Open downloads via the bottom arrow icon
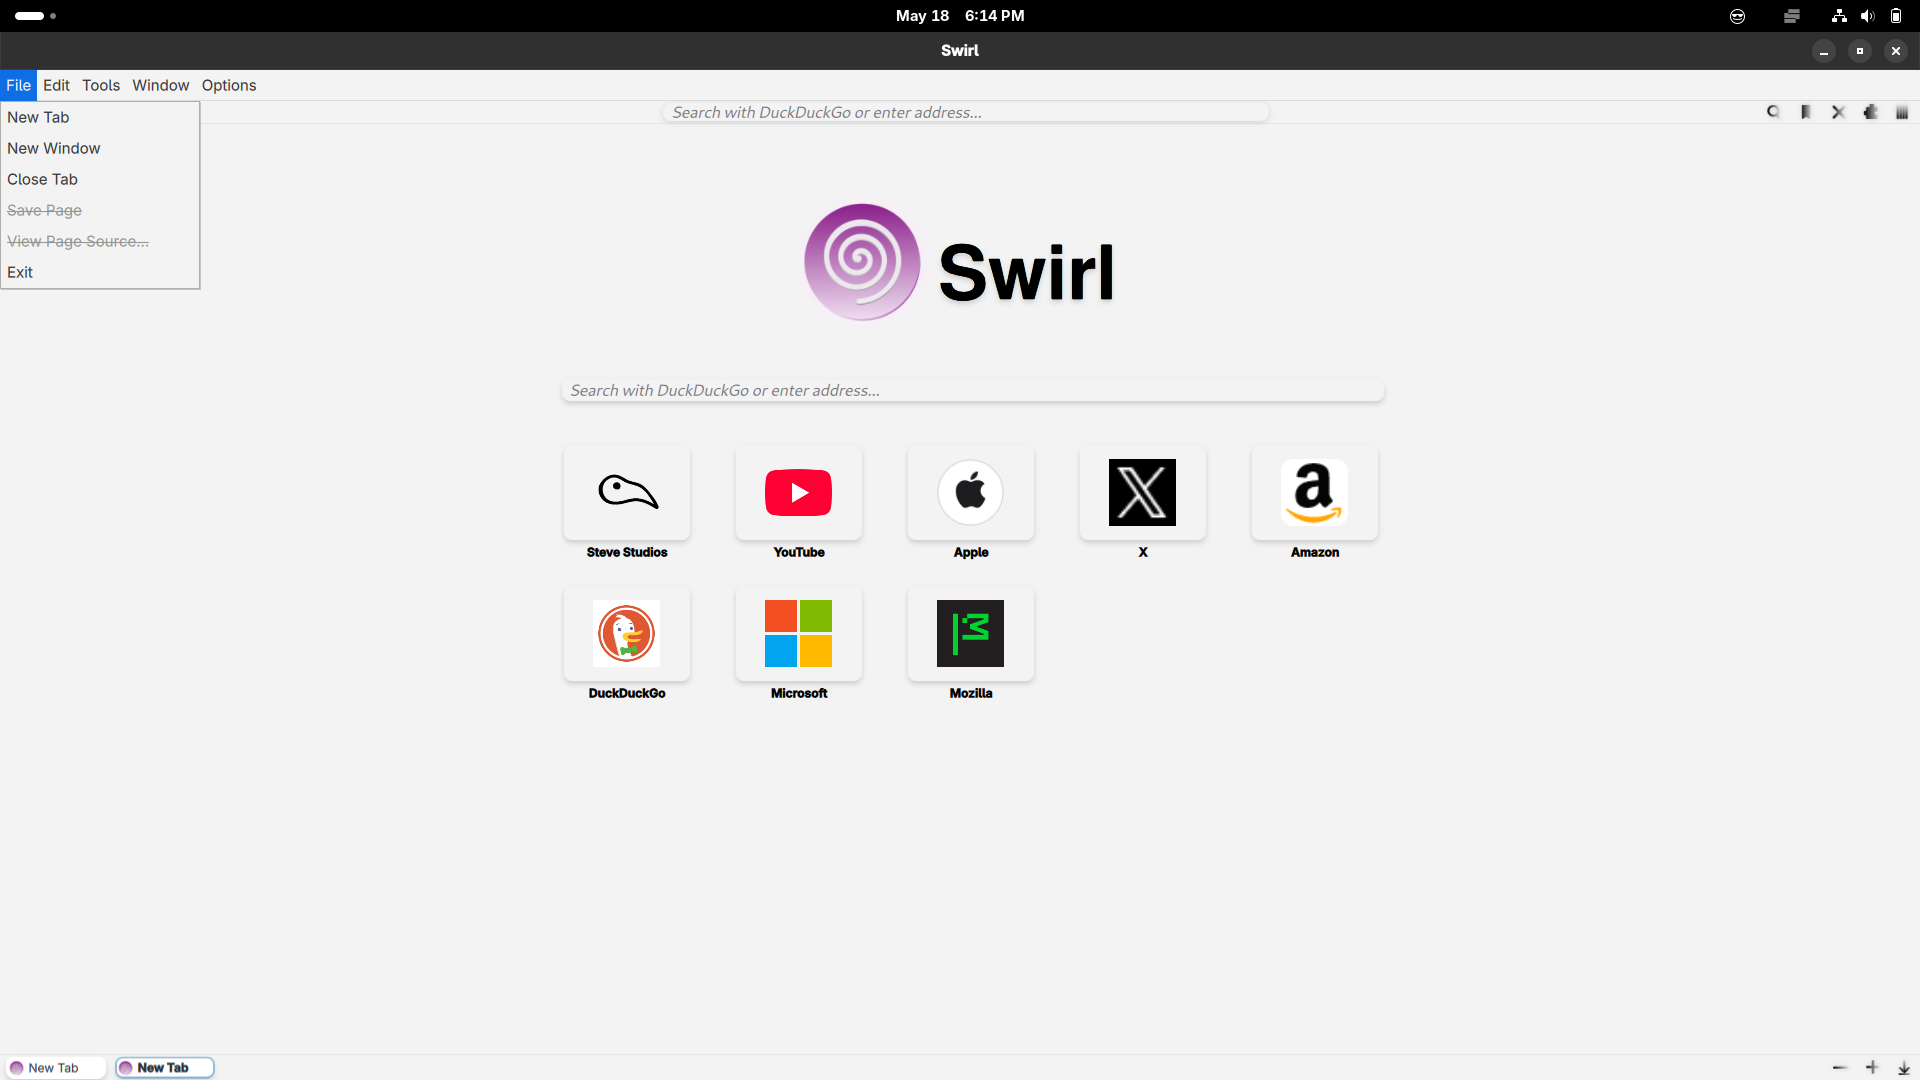The height and width of the screenshot is (1080, 1920). 1904,1068
